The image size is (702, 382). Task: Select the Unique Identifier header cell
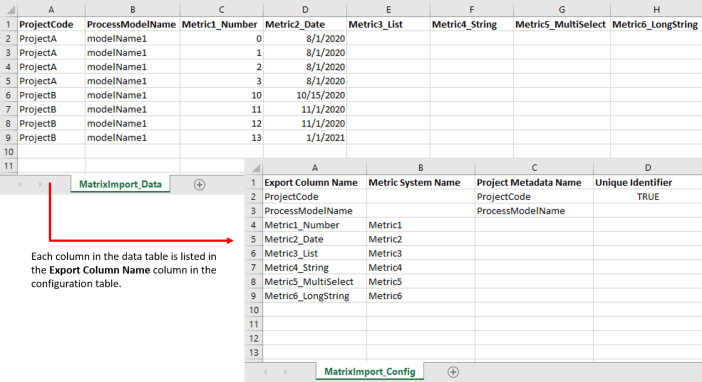click(647, 182)
